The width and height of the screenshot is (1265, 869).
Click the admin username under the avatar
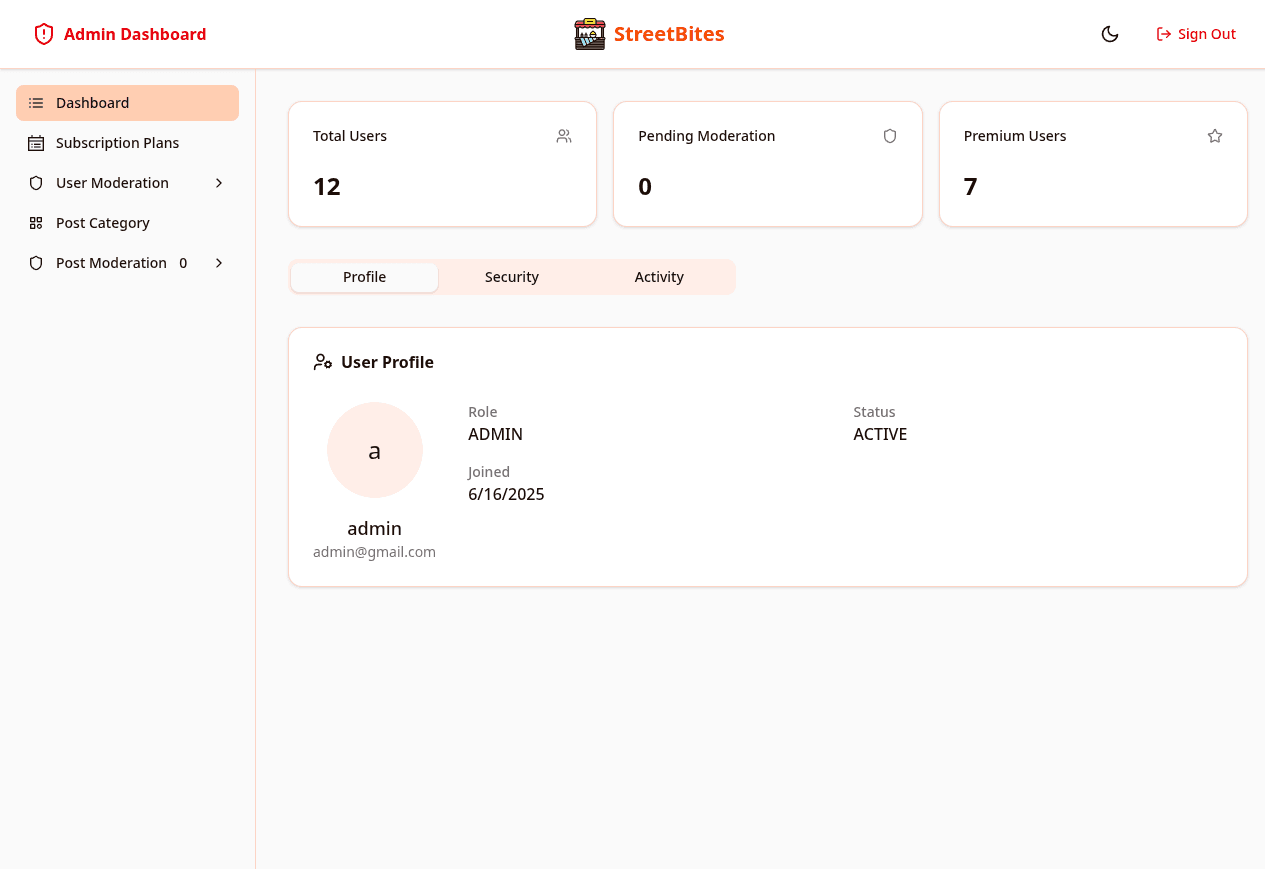point(375,528)
